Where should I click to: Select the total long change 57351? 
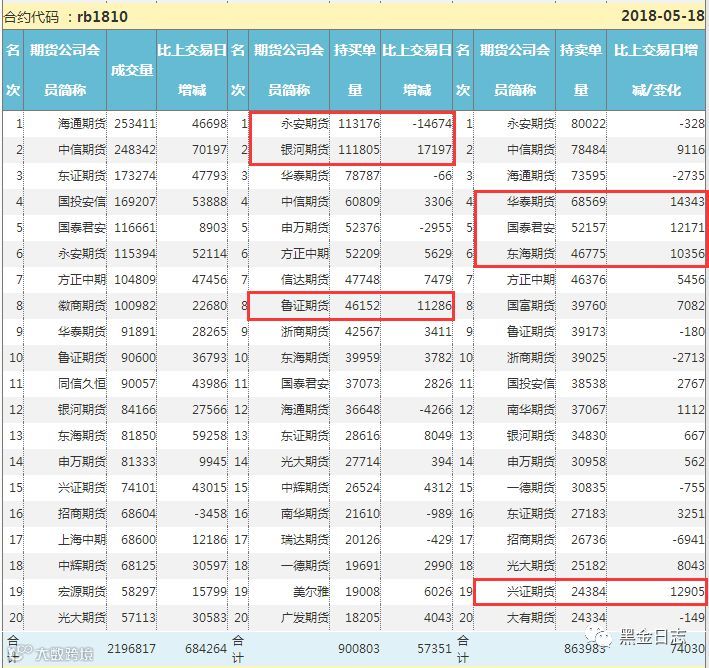pos(434,649)
